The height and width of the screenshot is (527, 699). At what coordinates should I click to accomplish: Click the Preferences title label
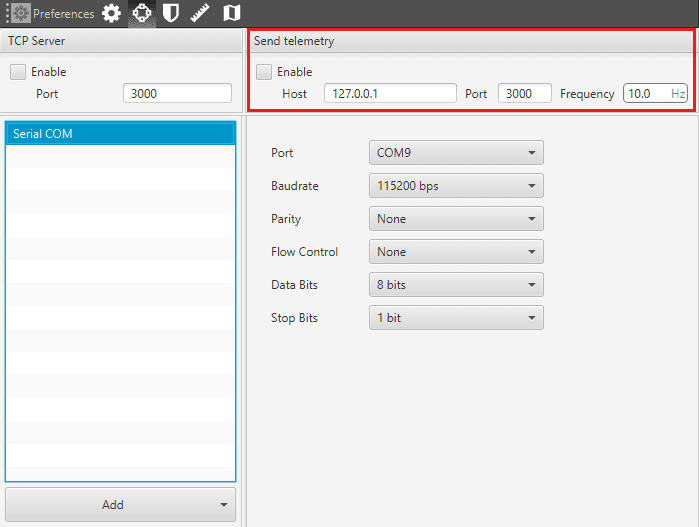(x=64, y=14)
